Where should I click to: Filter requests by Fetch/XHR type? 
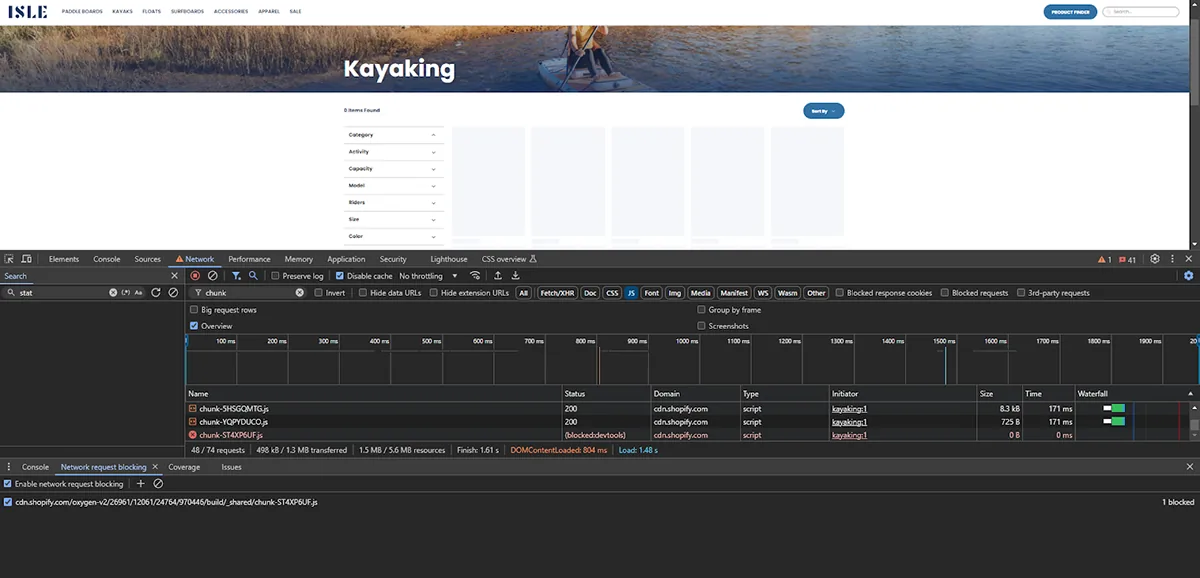coord(557,293)
